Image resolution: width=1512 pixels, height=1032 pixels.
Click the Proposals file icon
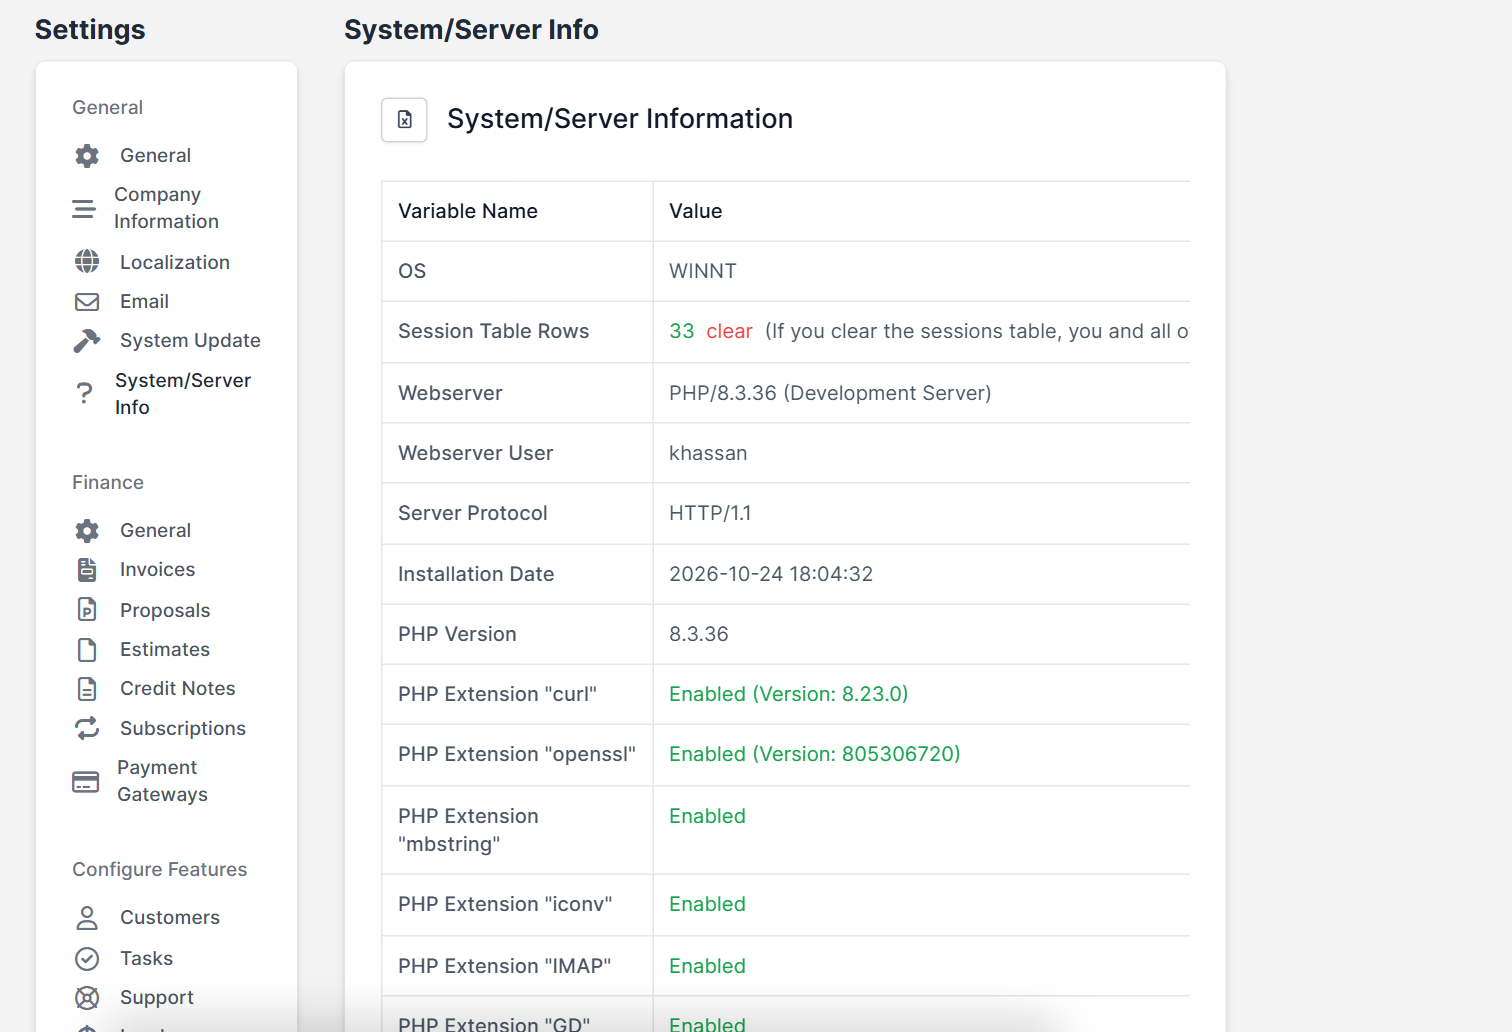87,610
